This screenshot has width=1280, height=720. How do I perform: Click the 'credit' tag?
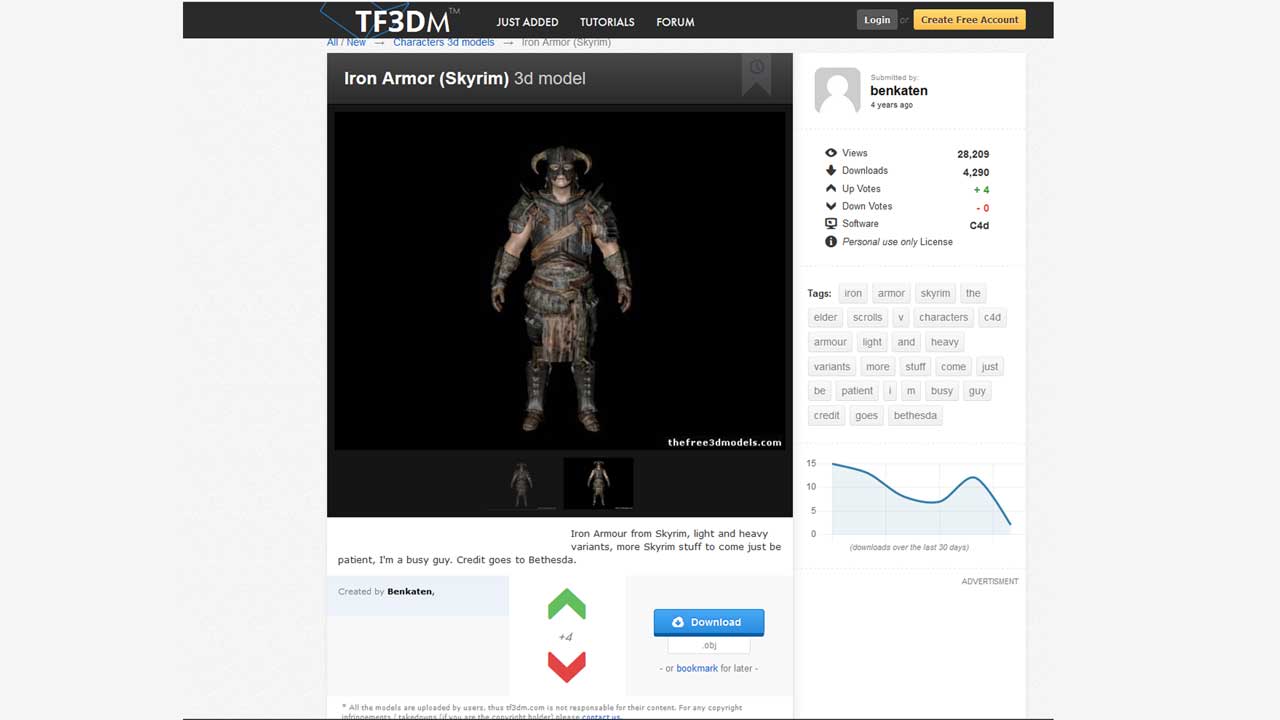tap(827, 415)
